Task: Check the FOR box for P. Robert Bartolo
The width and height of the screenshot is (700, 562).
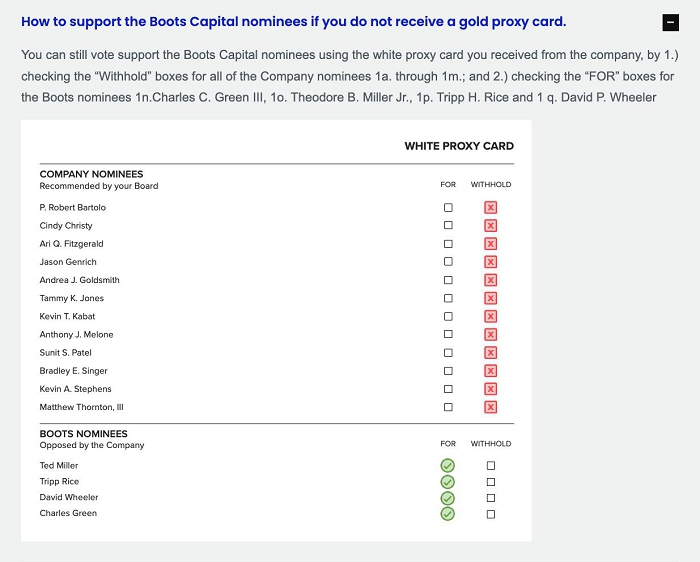Action: 448,208
